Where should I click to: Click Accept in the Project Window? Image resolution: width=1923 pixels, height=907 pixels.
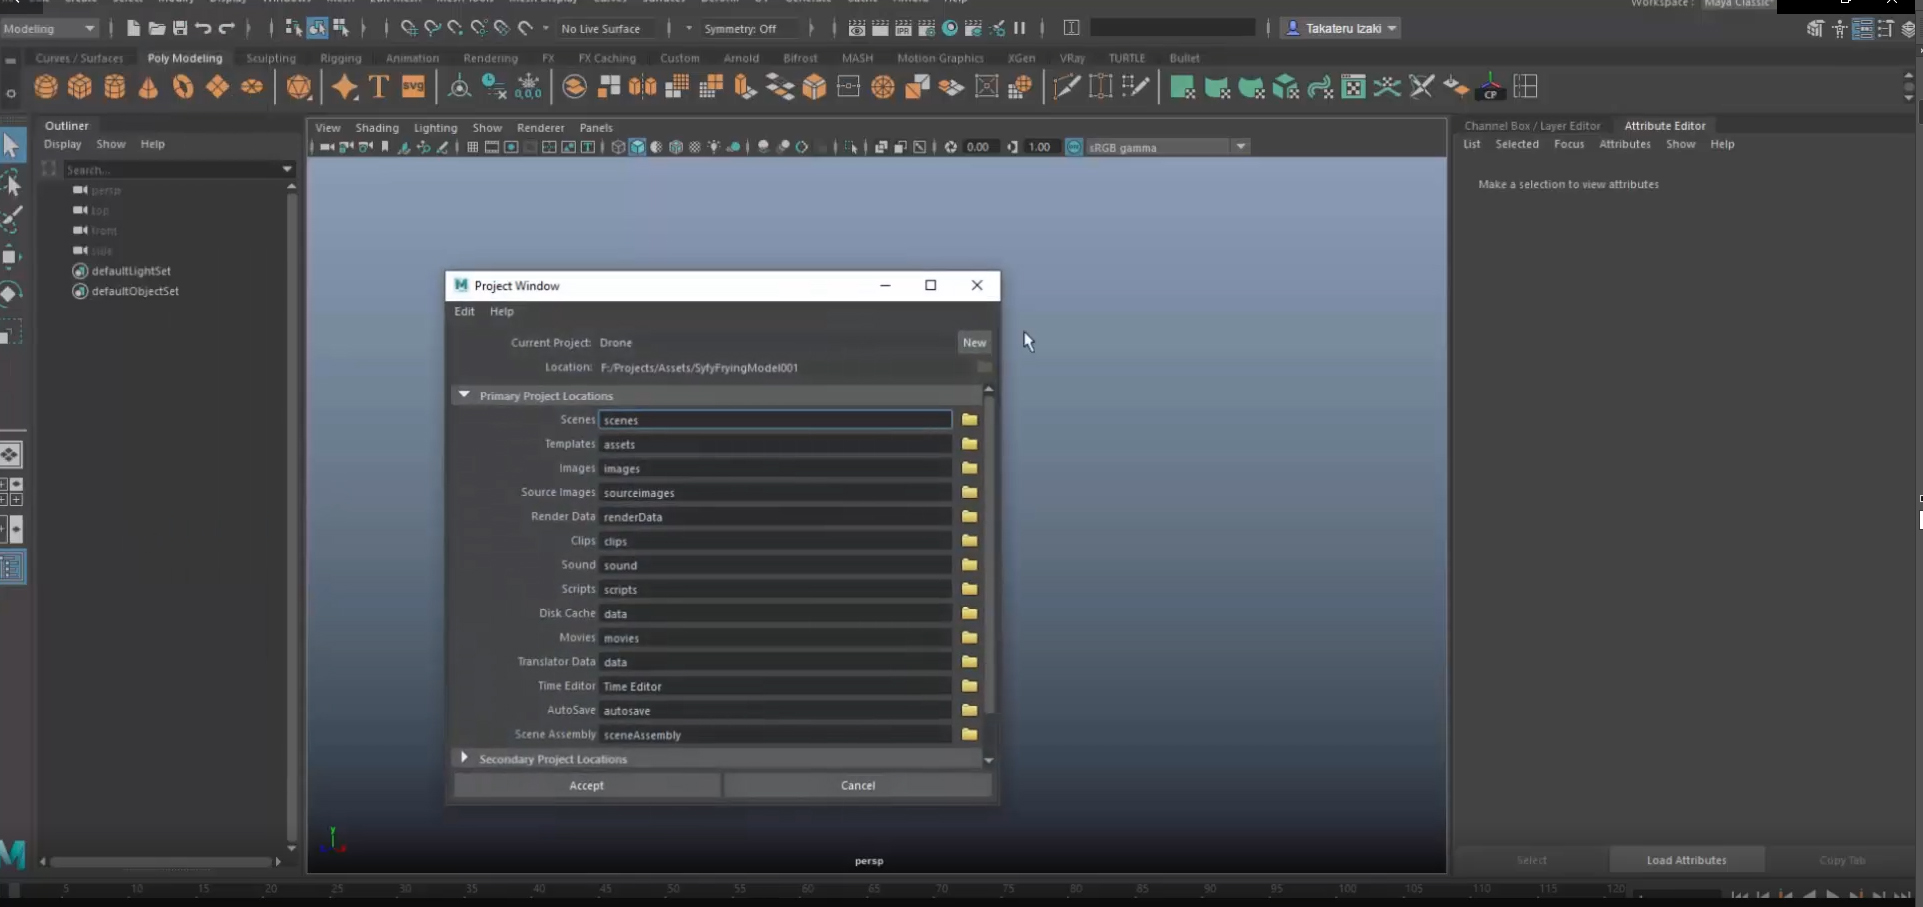point(587,785)
